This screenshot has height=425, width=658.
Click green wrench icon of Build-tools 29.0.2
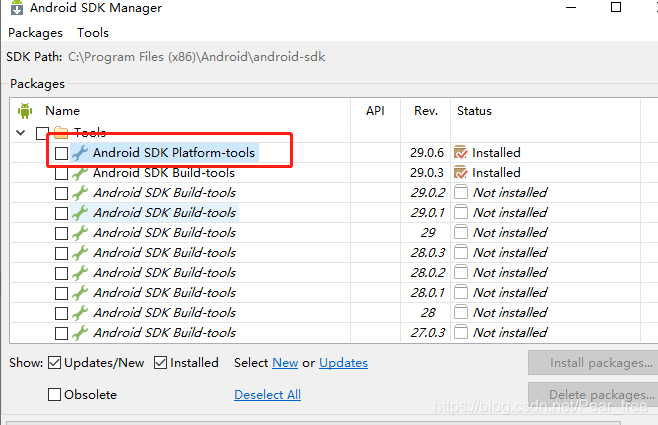[79, 193]
